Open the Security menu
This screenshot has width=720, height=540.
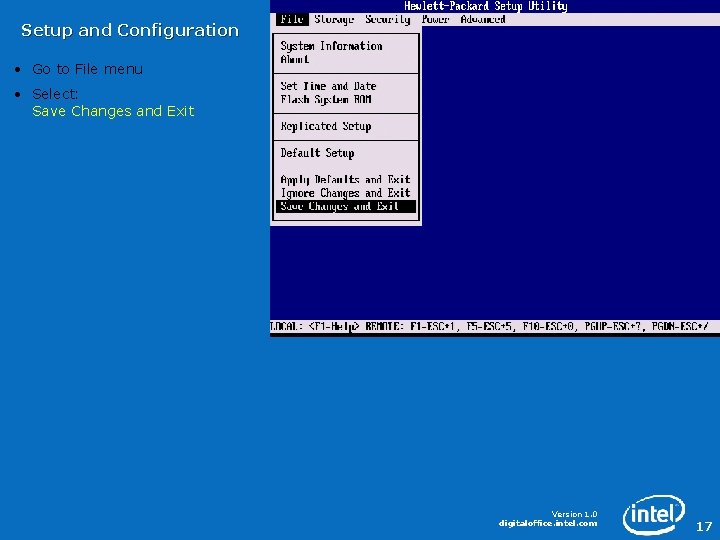click(388, 19)
